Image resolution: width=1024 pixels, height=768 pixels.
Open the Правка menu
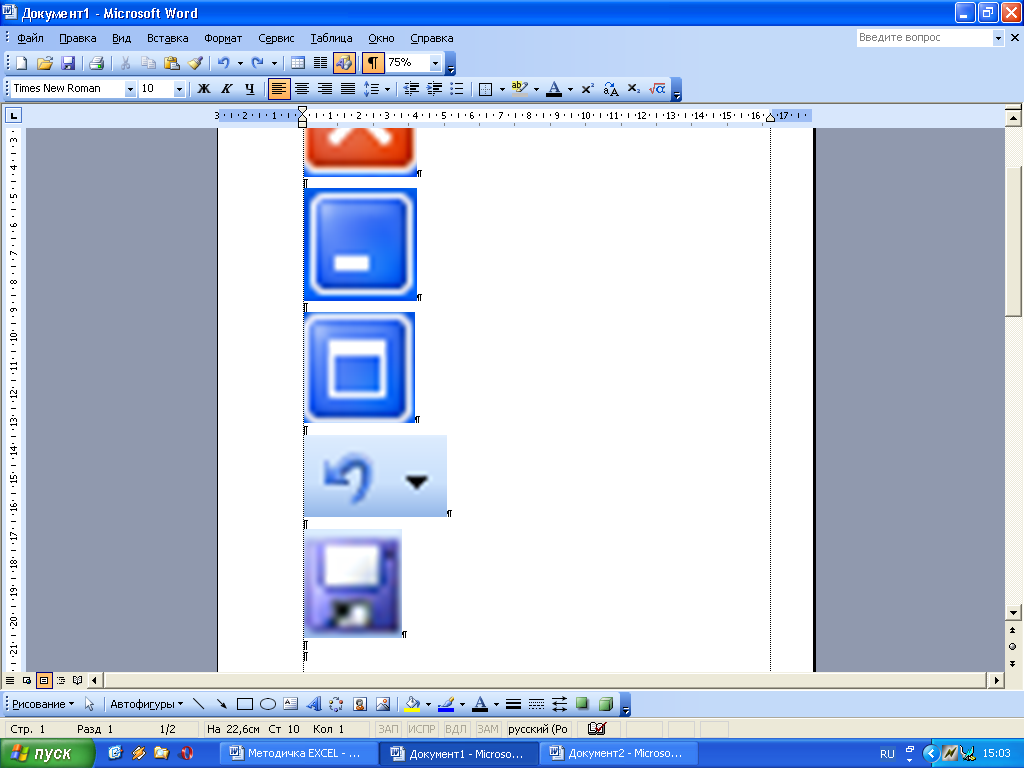[78, 38]
